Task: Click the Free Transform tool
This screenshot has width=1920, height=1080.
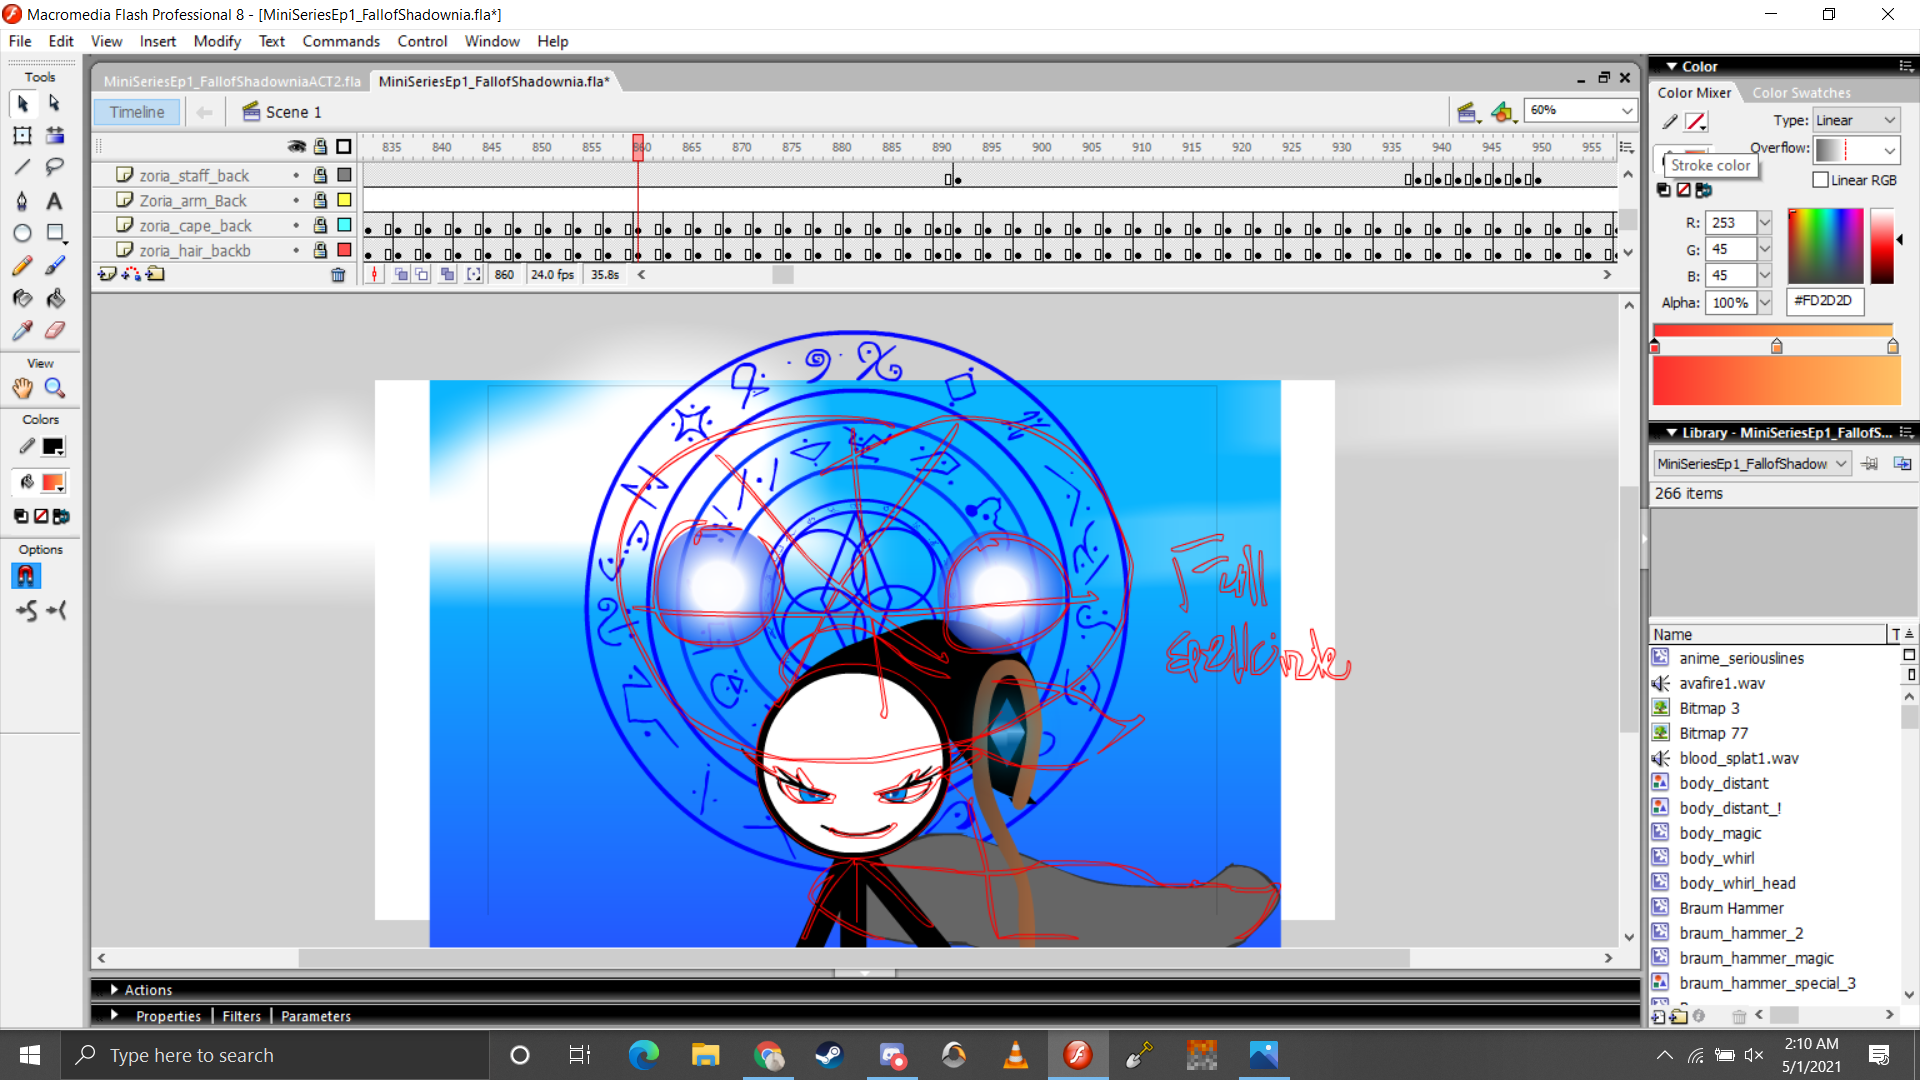Action: 22,135
